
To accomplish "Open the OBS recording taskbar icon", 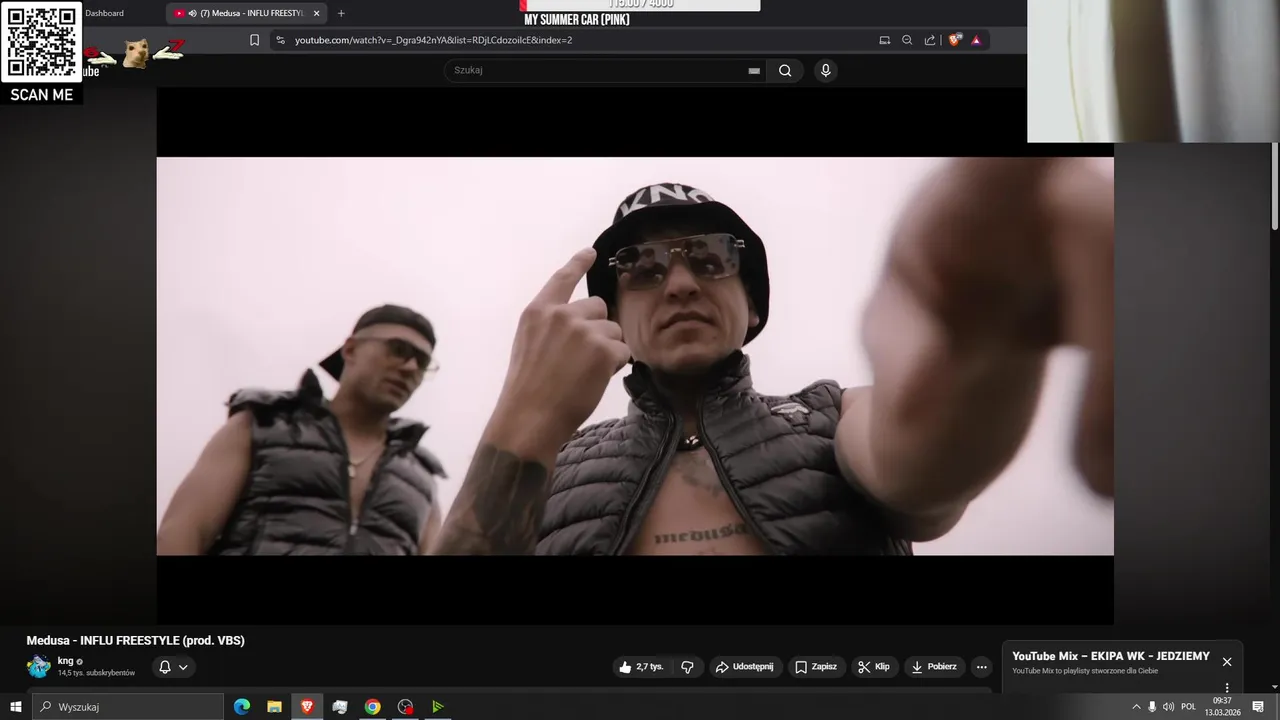I will point(405,707).
